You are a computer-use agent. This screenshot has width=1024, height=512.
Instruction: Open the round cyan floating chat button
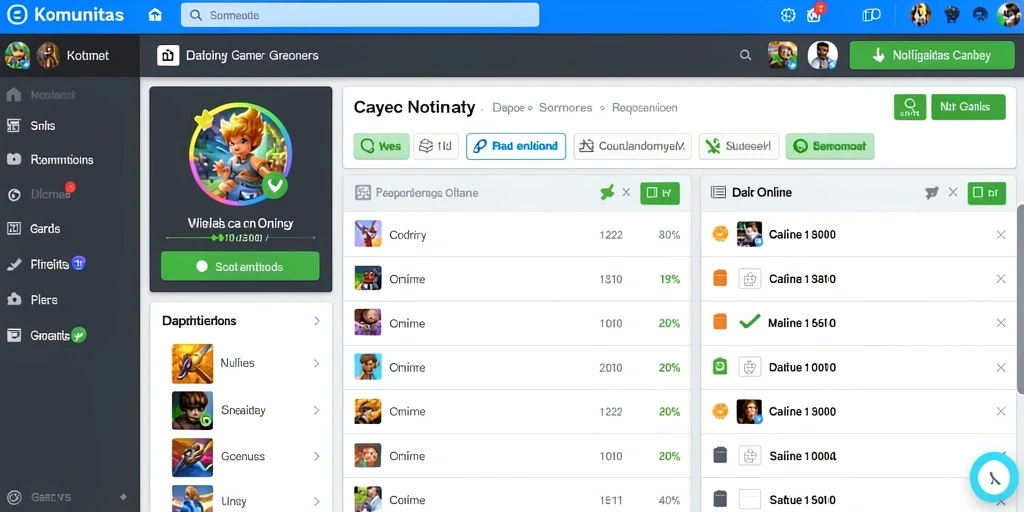(x=995, y=477)
